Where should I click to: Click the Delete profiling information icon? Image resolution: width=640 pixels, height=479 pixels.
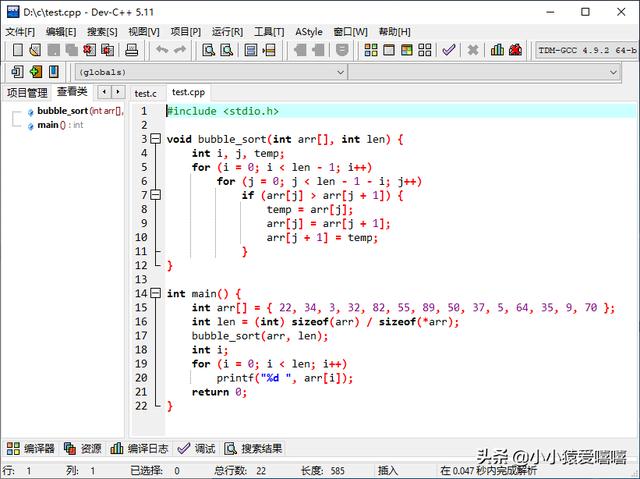pos(515,50)
